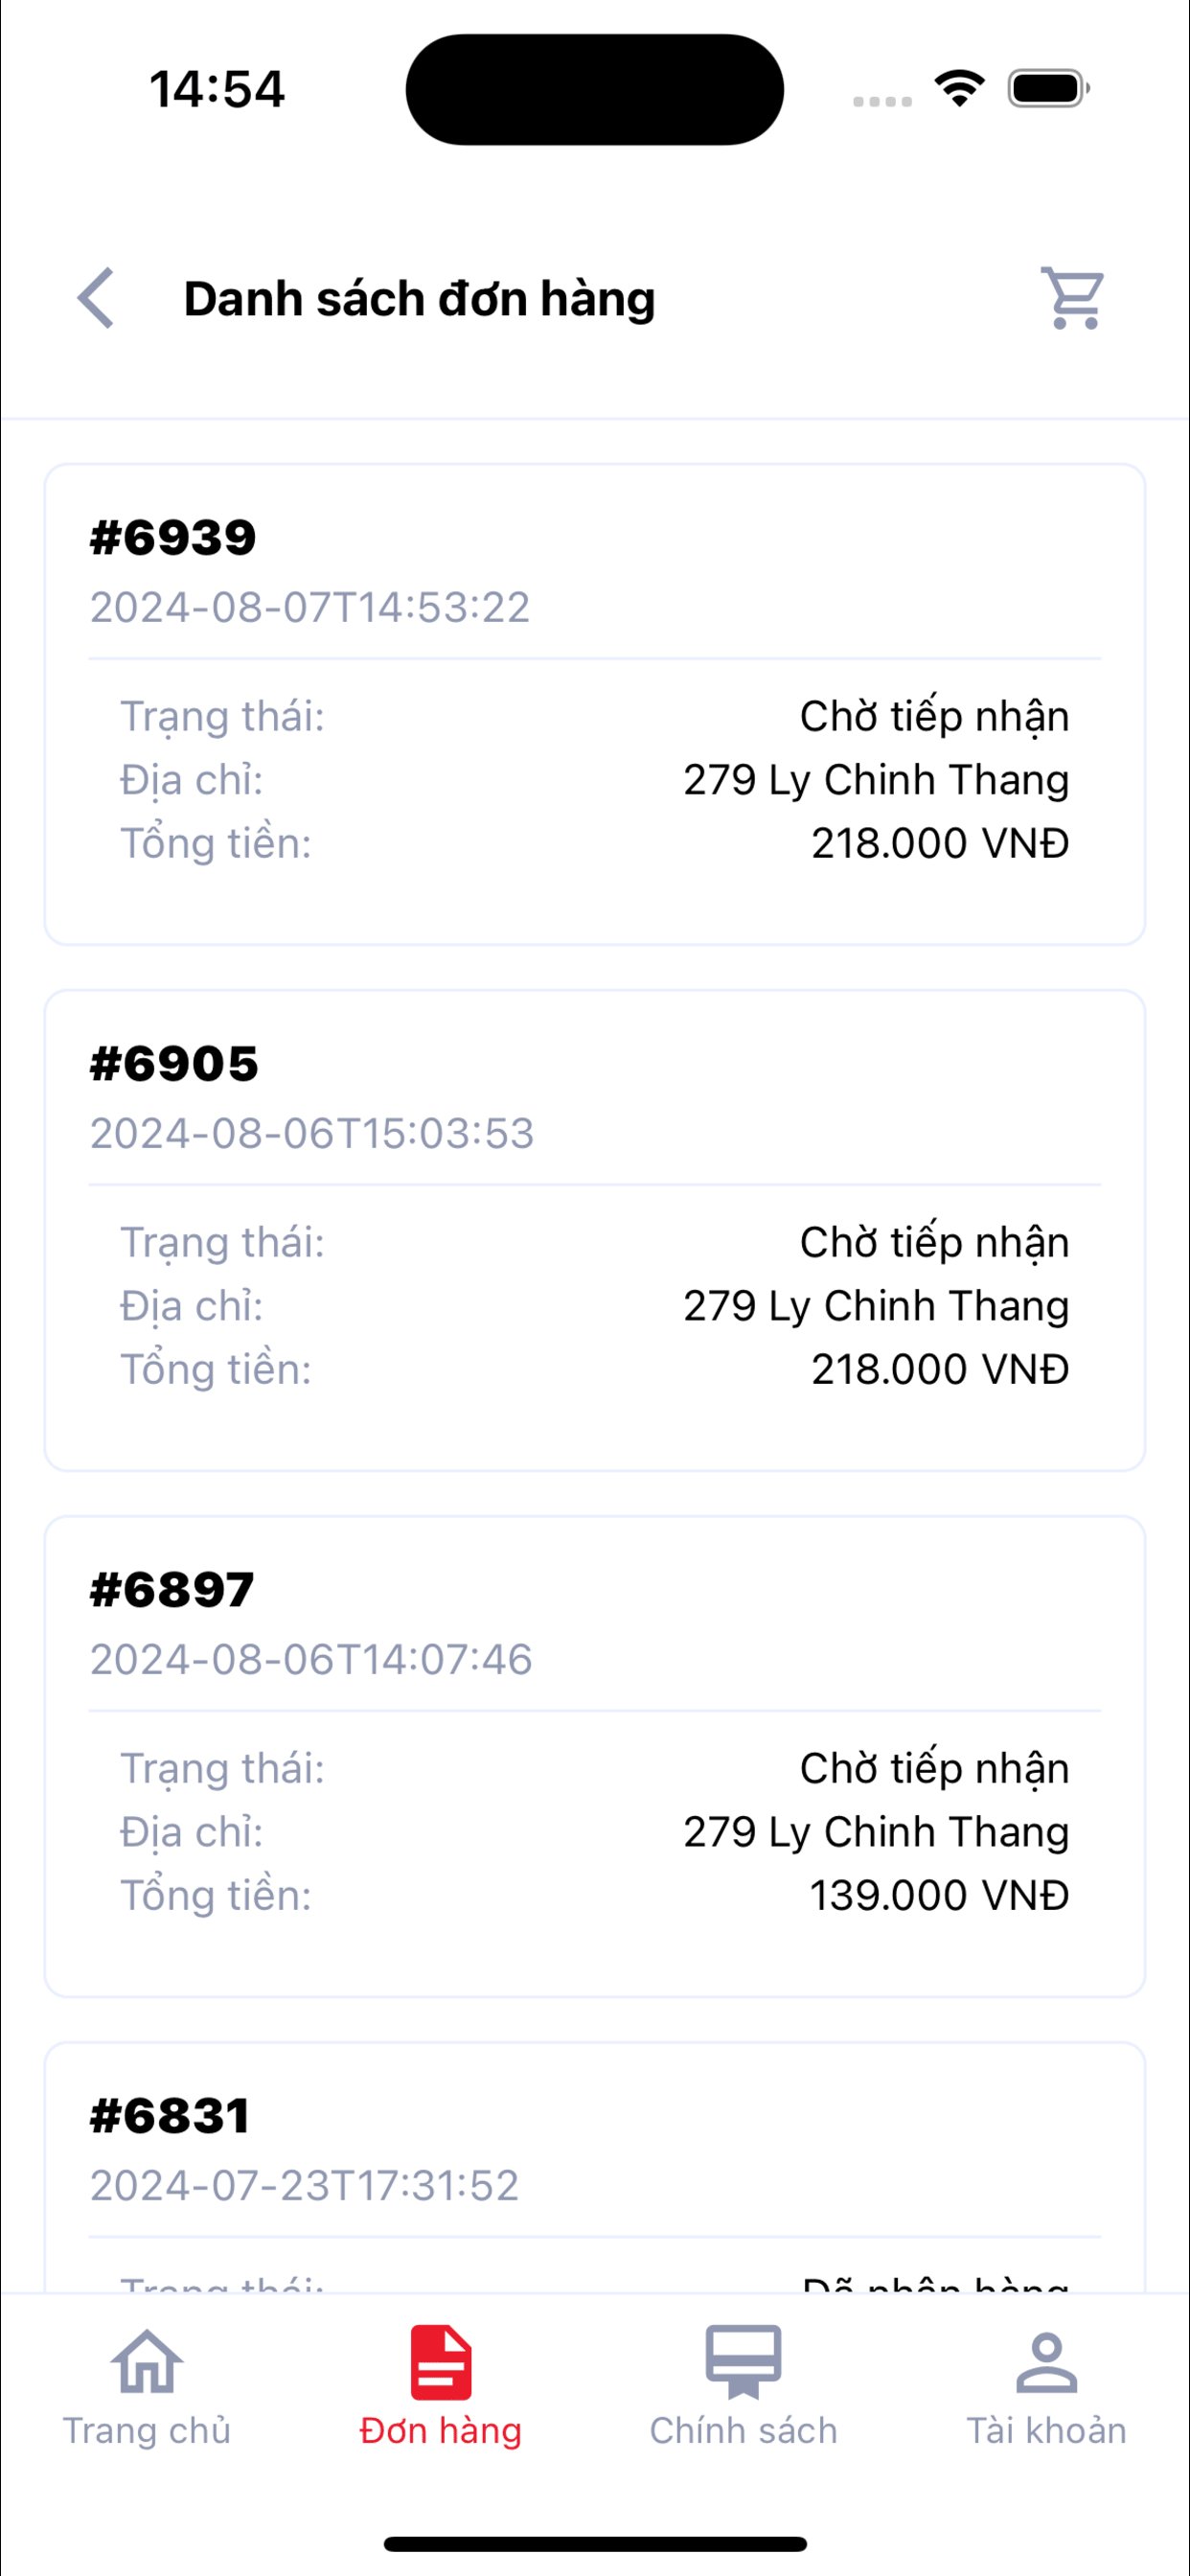The width and height of the screenshot is (1190, 2576).
Task: Tap the 2024-08-06T15:03:53 order timestamp
Action: pyautogui.click(x=312, y=1133)
